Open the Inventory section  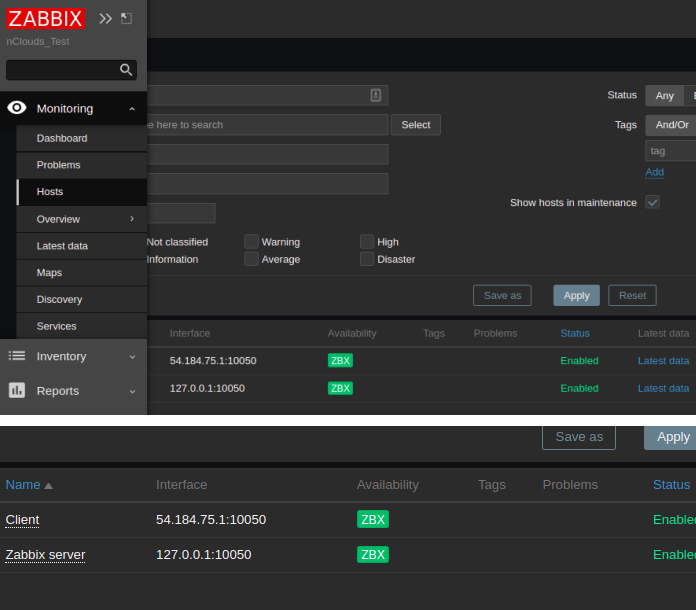73,356
